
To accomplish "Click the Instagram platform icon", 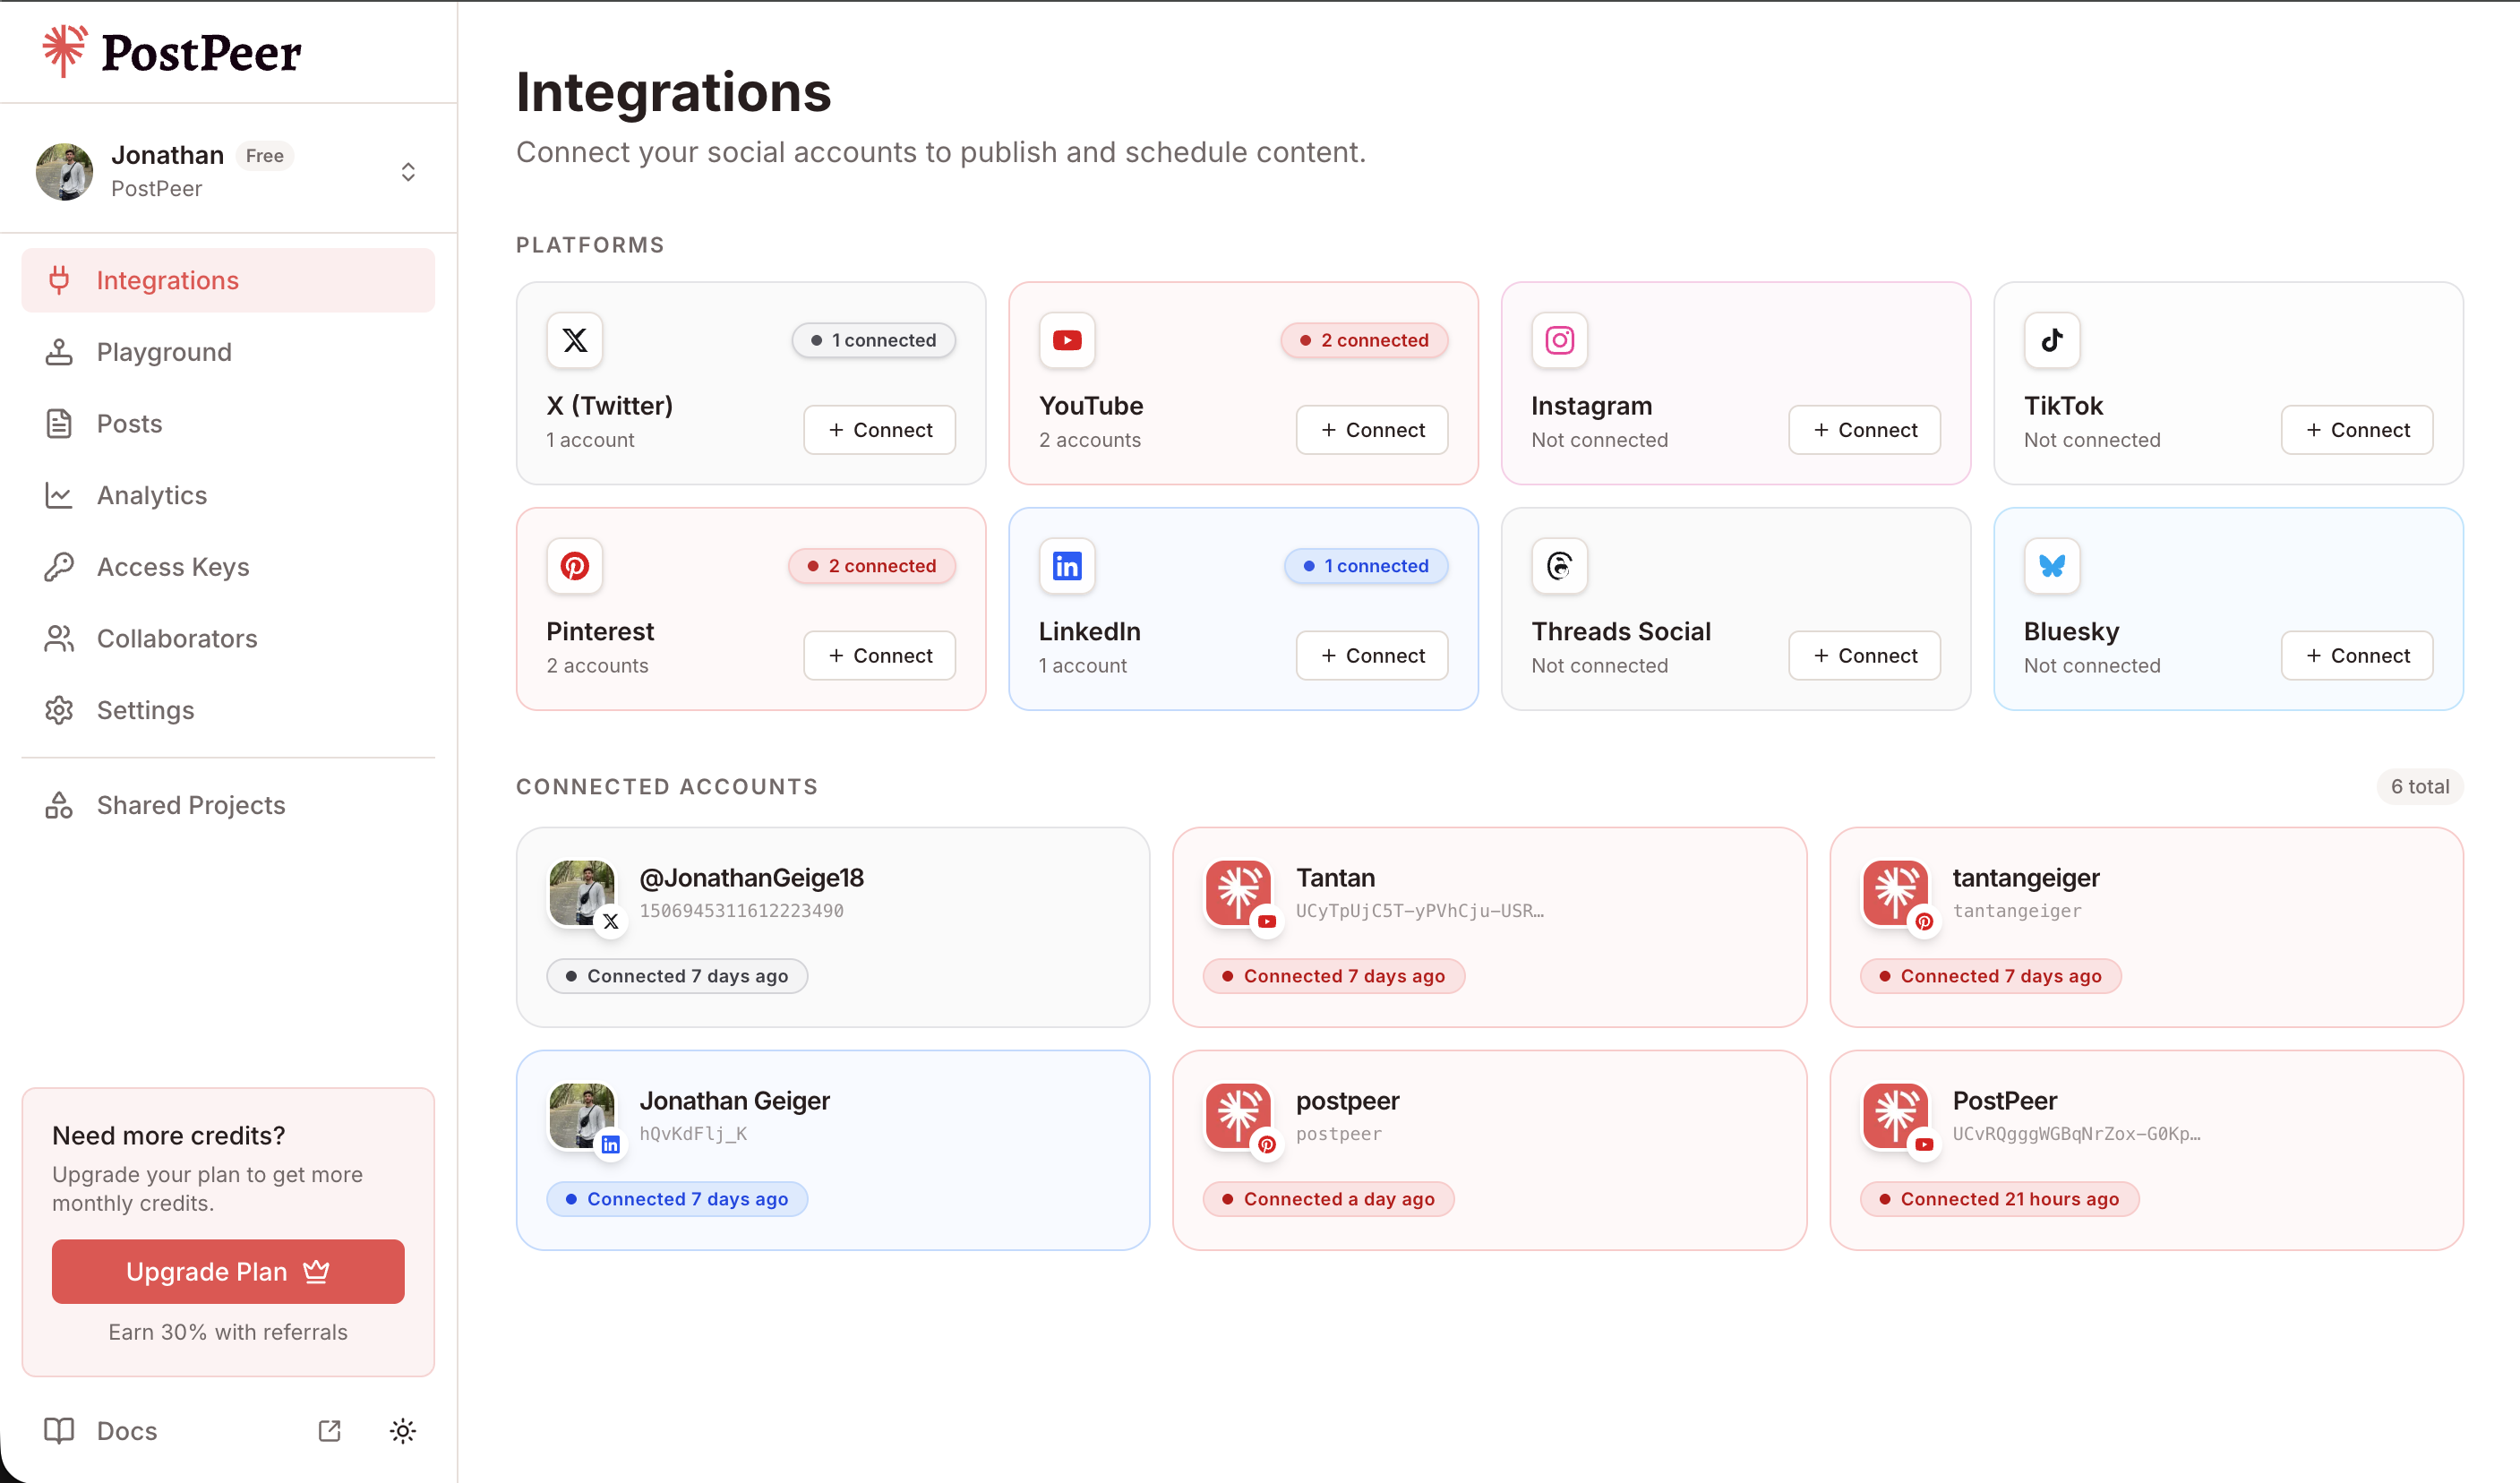I will (1559, 340).
